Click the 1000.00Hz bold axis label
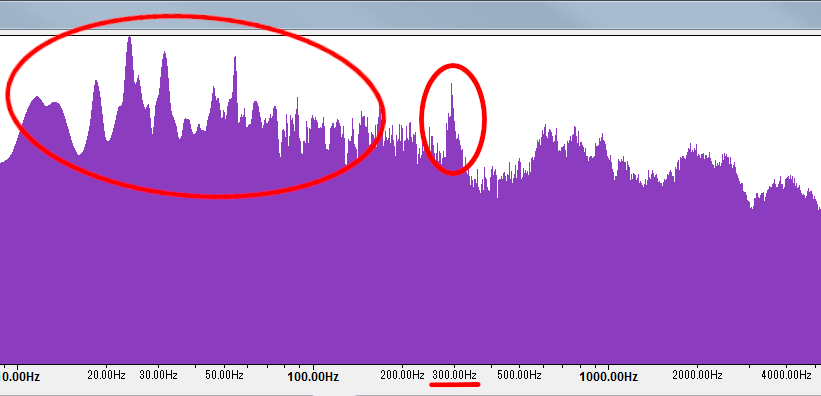Screen dimensions: 821x396 (608, 377)
